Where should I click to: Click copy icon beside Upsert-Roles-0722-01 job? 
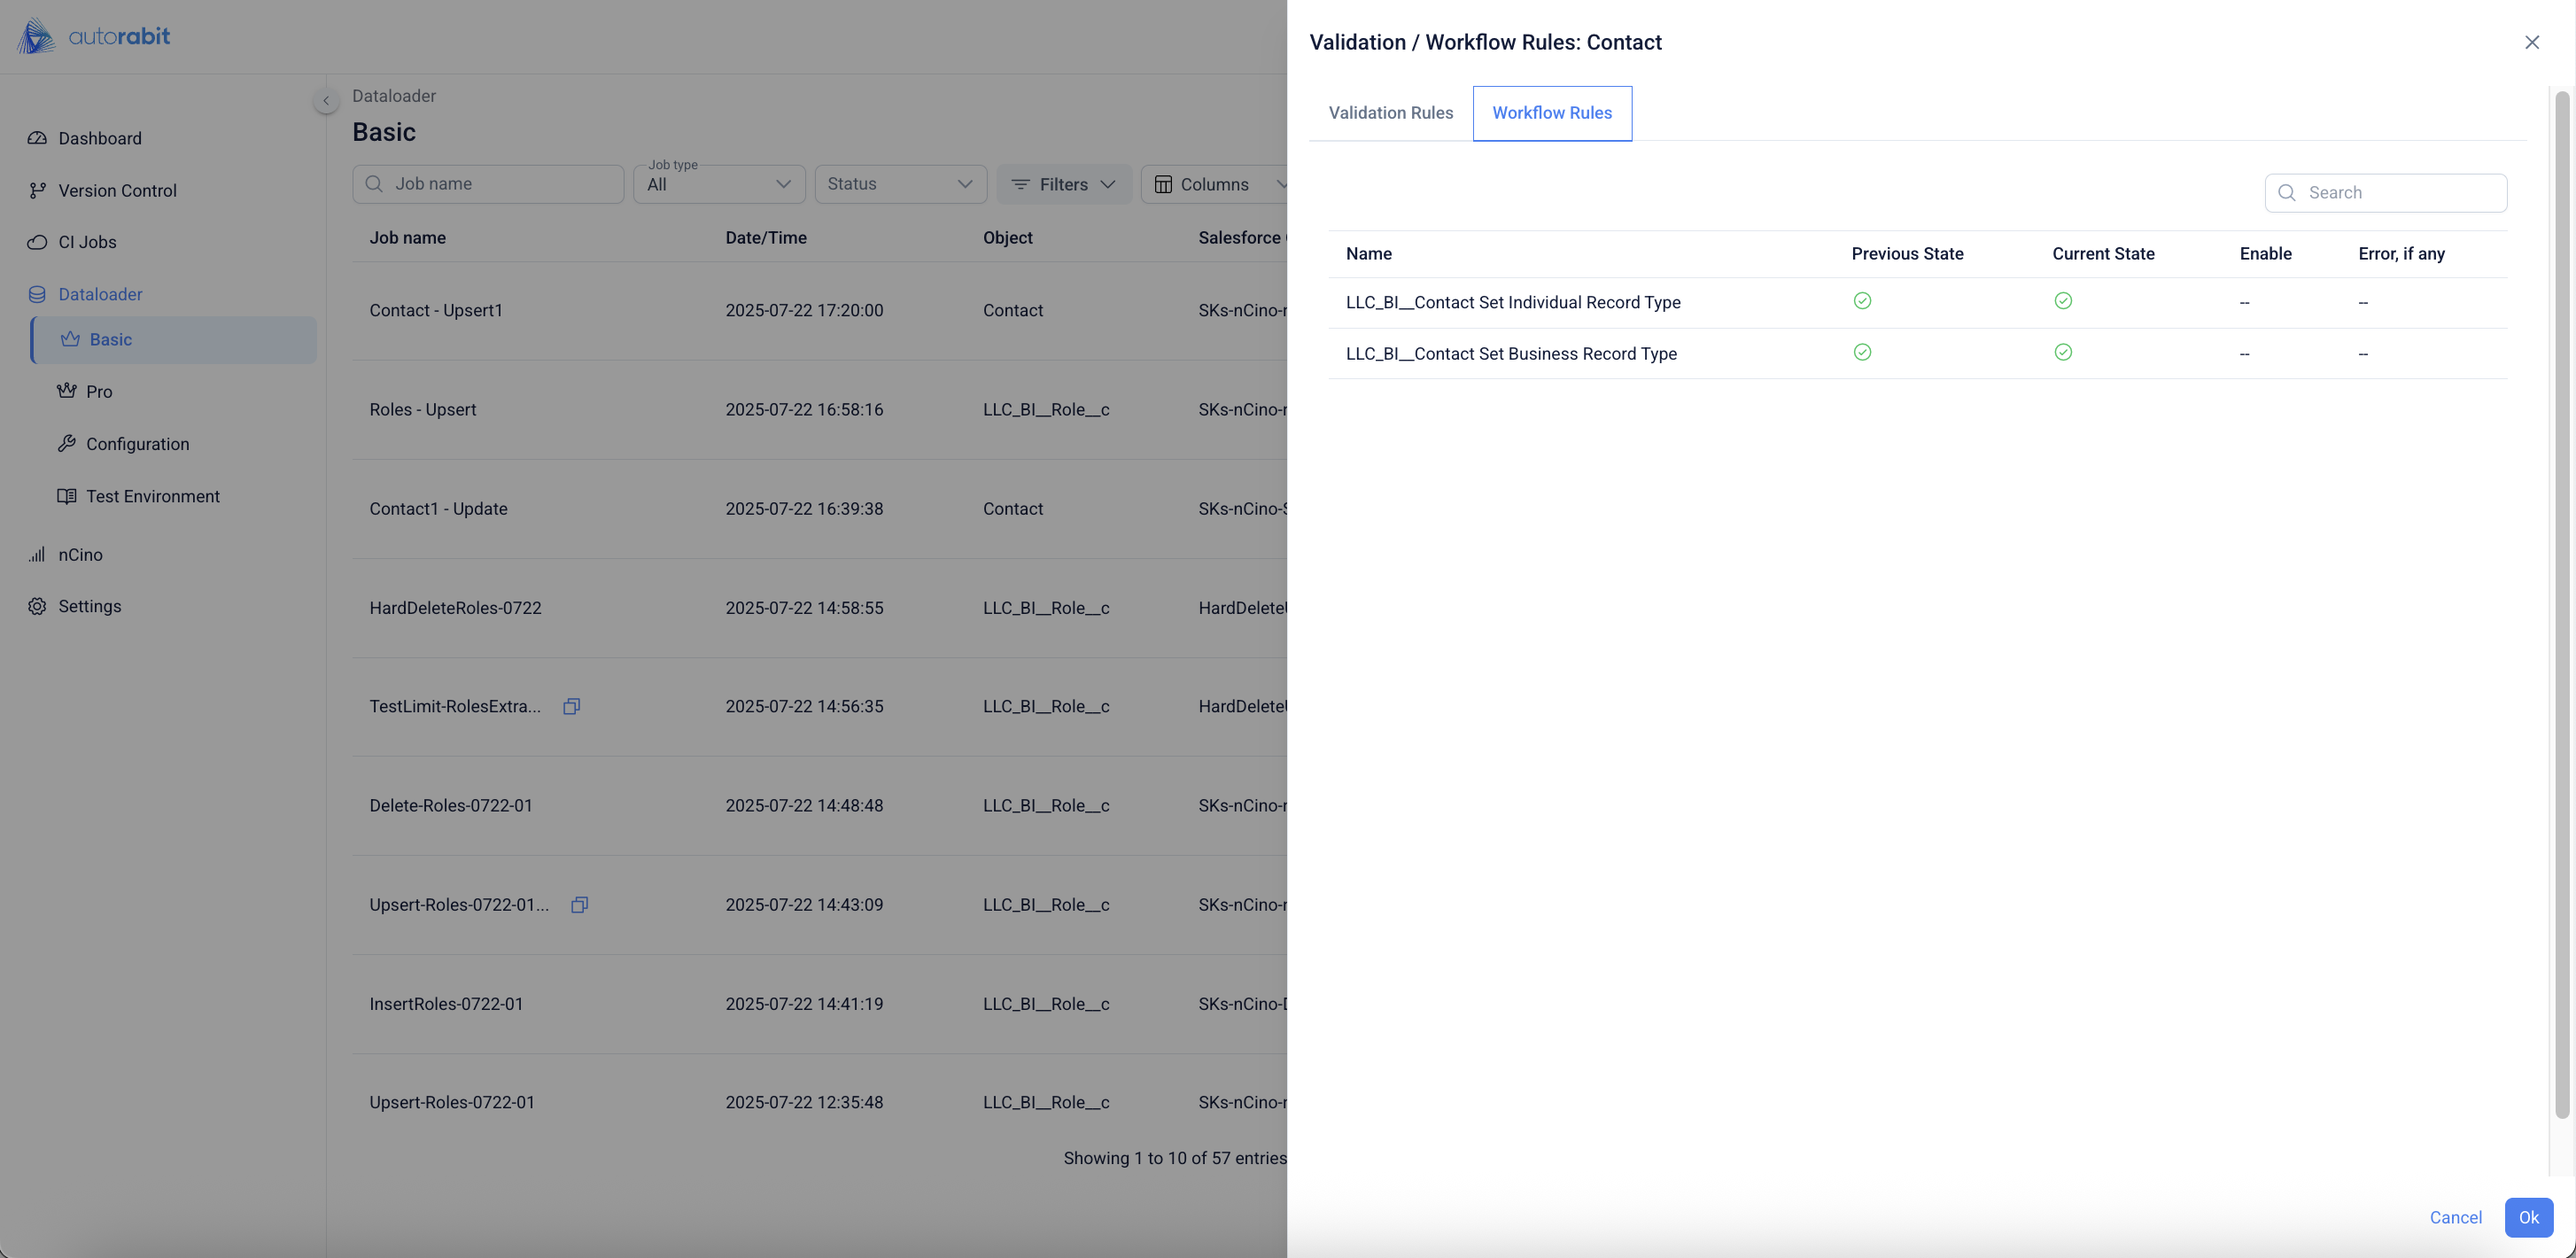[x=579, y=904]
